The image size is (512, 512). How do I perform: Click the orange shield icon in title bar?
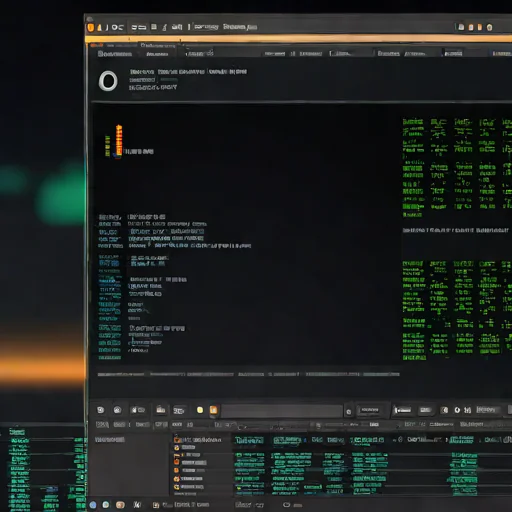pos(91,28)
